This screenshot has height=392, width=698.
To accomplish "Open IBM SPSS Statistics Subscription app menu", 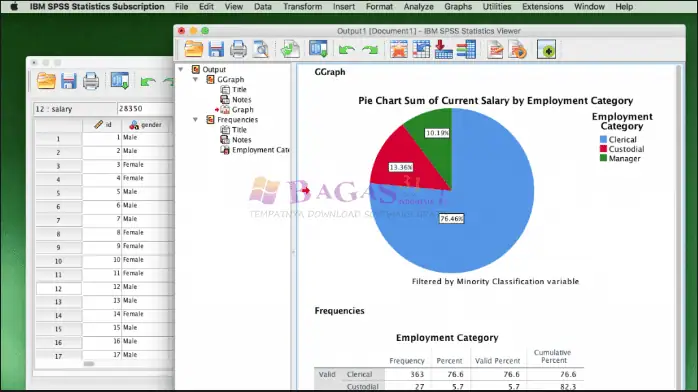I will (97, 7).
